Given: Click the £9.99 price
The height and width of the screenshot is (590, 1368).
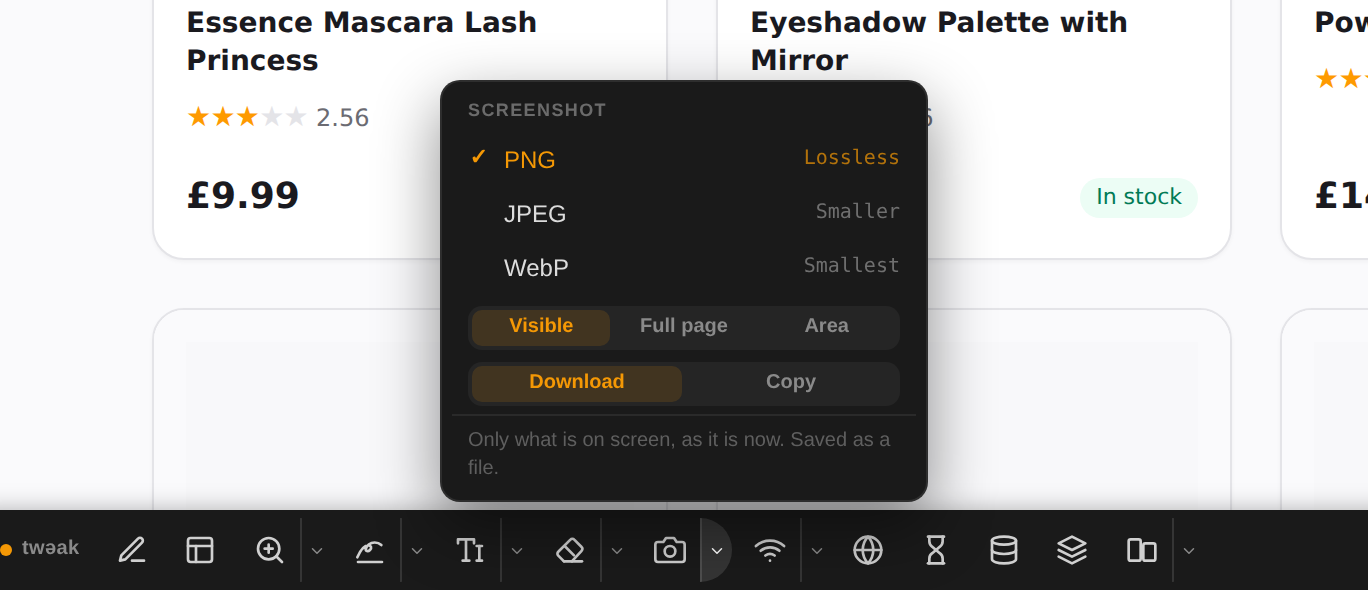Looking at the screenshot, I should tap(243, 195).
